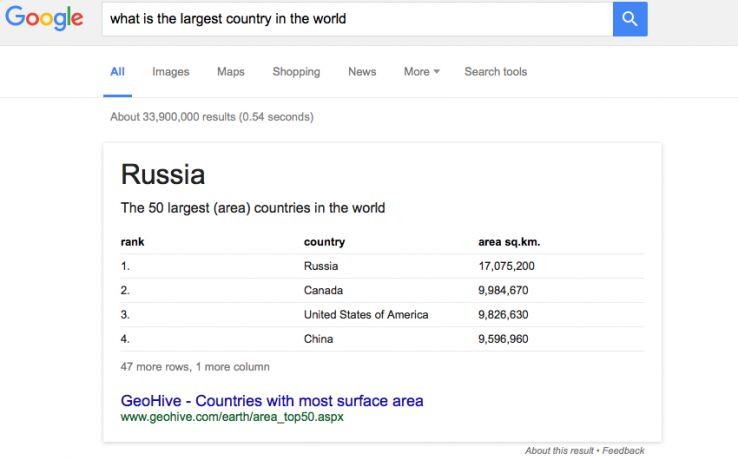Switch to the Images tab
This screenshot has width=738, height=460.
[x=170, y=72]
